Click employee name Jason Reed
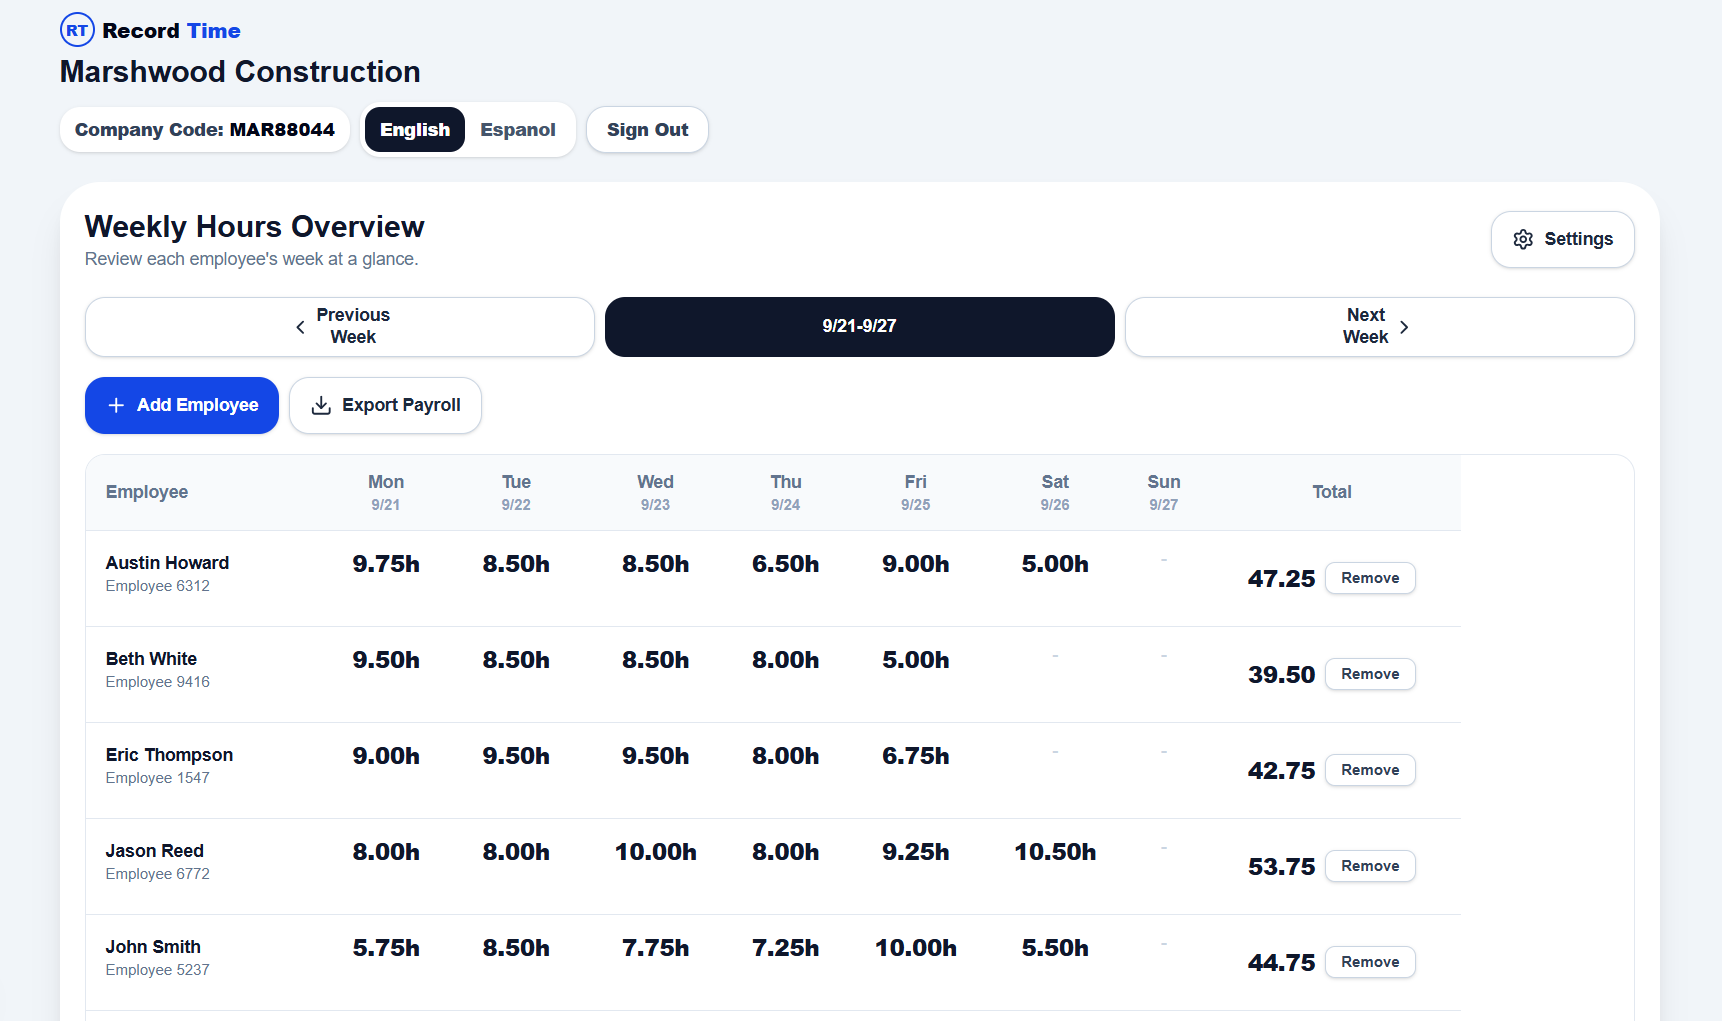Image resolution: width=1722 pixels, height=1021 pixels. tap(155, 851)
